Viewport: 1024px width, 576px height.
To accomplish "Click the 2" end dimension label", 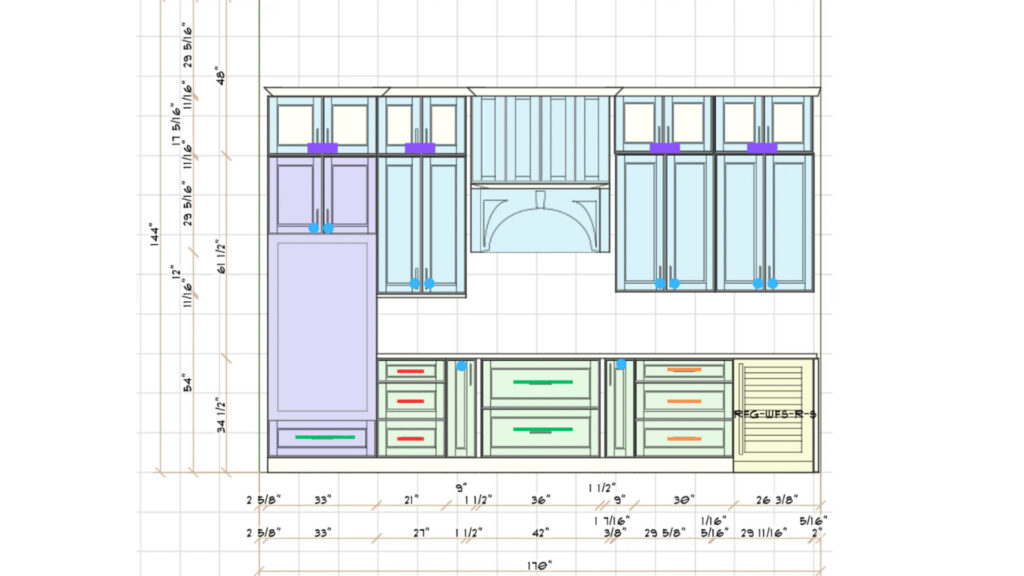I will coord(817,533).
